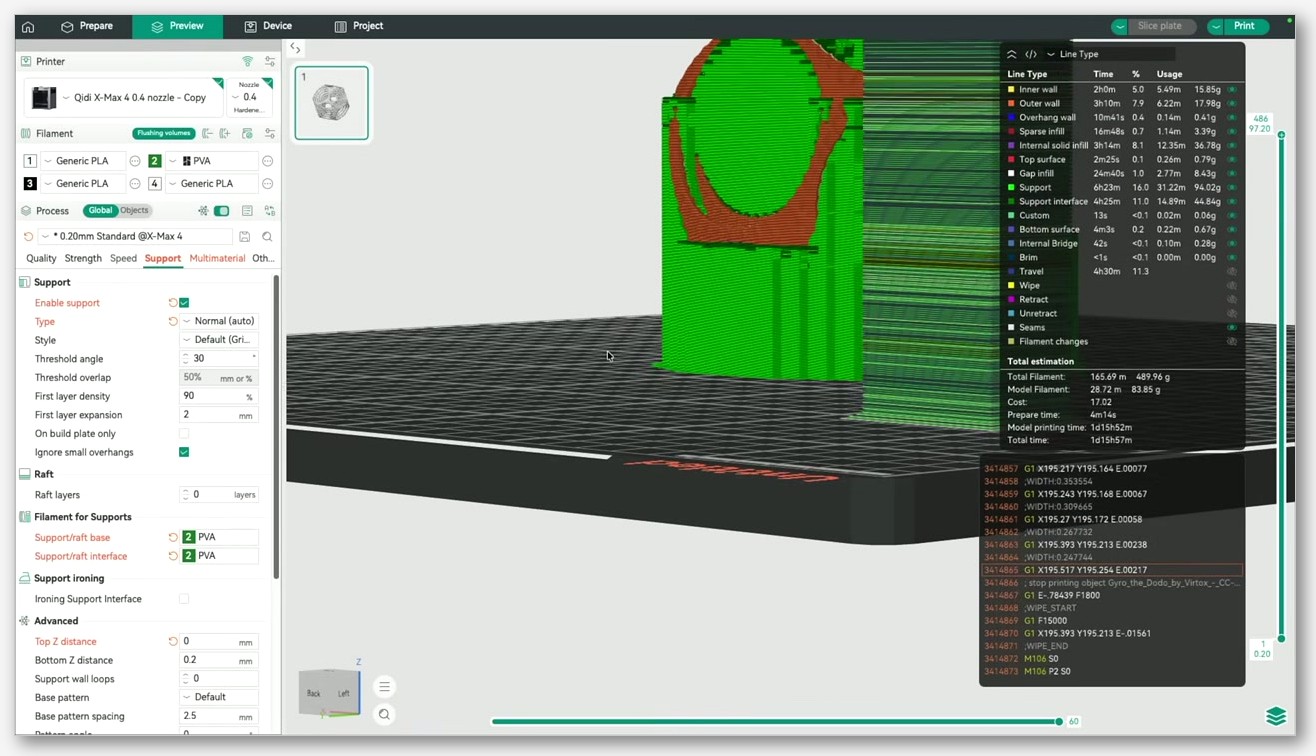Open the printer preset dropdown
This screenshot has height=756, width=1316.
124,98
